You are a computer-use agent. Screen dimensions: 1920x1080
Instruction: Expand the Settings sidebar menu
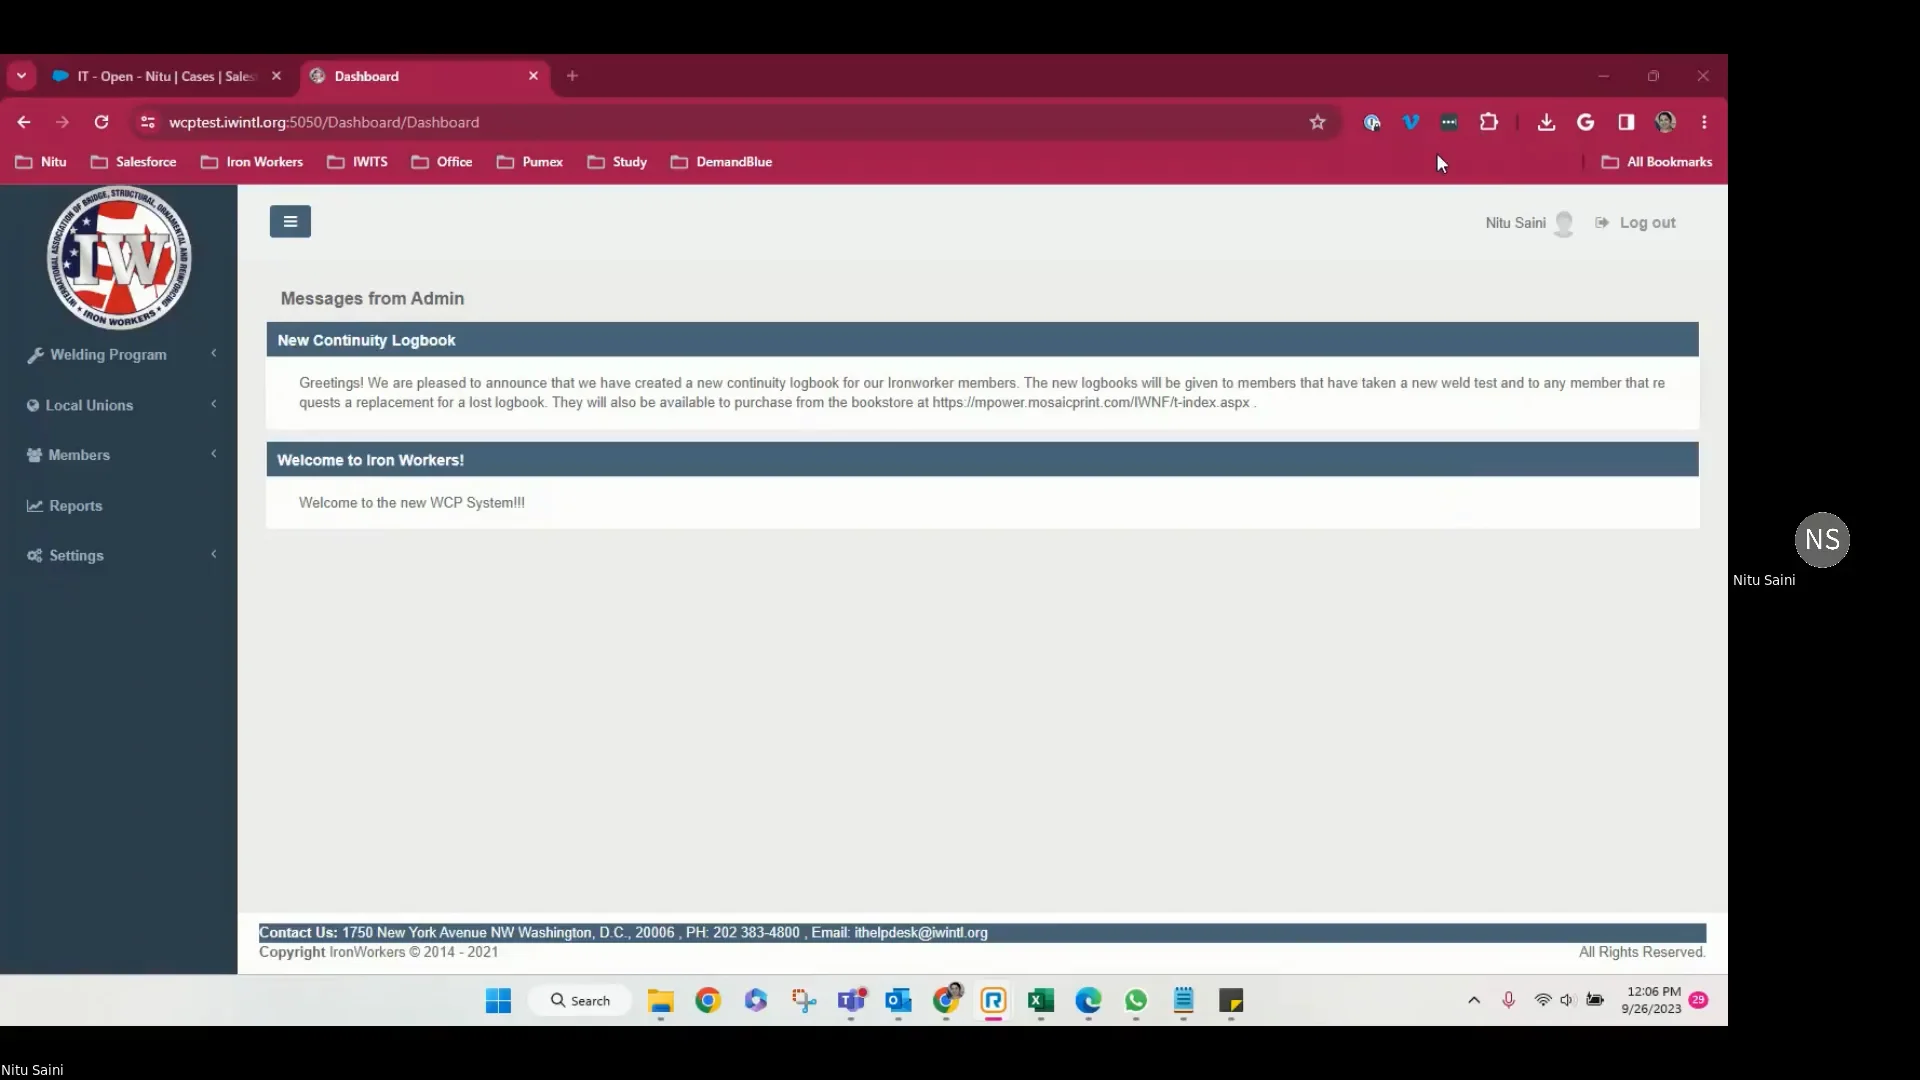coord(76,556)
